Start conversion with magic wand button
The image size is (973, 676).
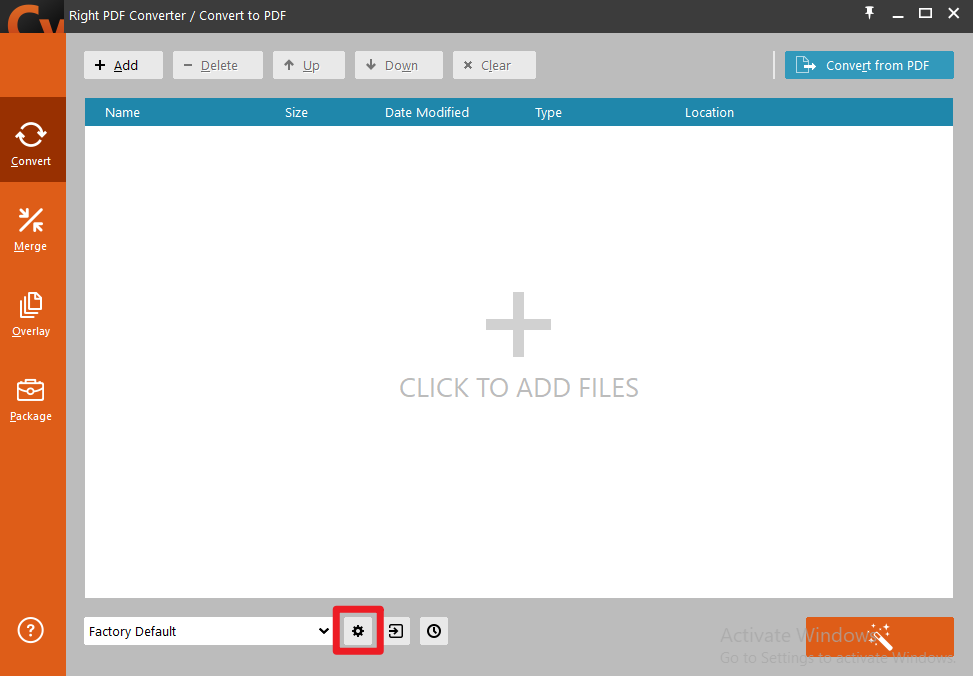(x=879, y=636)
